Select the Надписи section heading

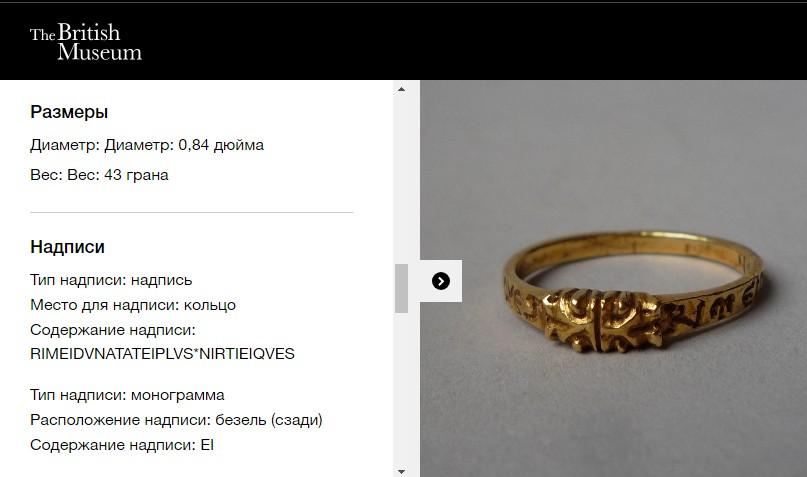(67, 246)
